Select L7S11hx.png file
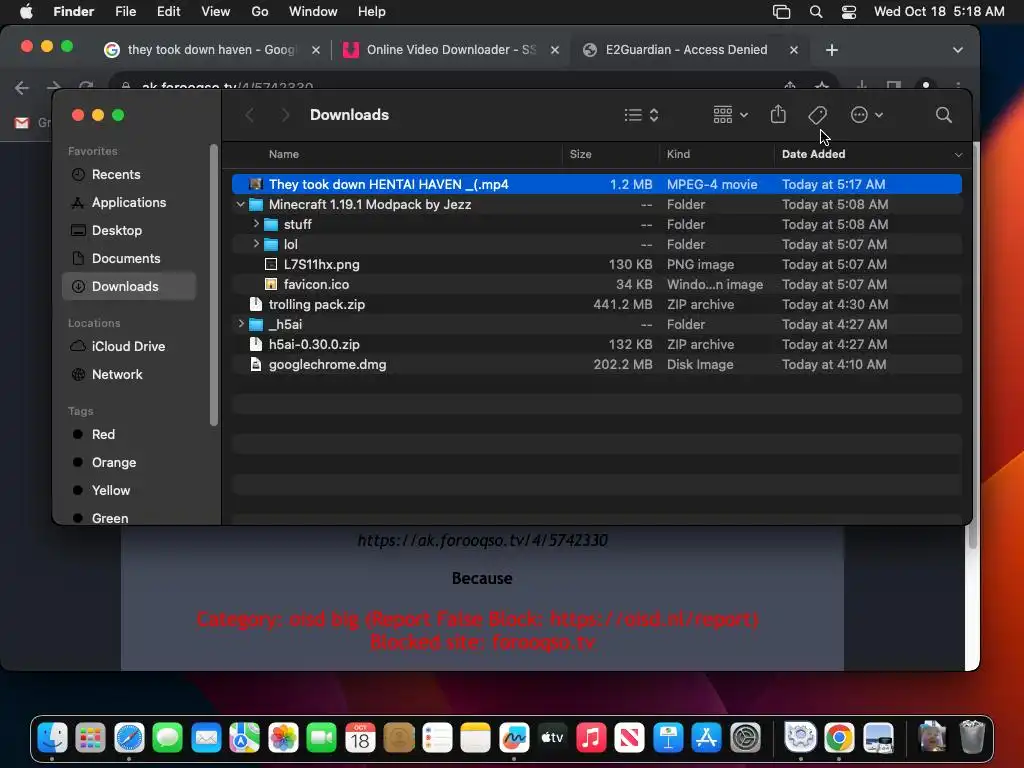Viewport: 1024px width, 768px height. [x=596, y=264]
